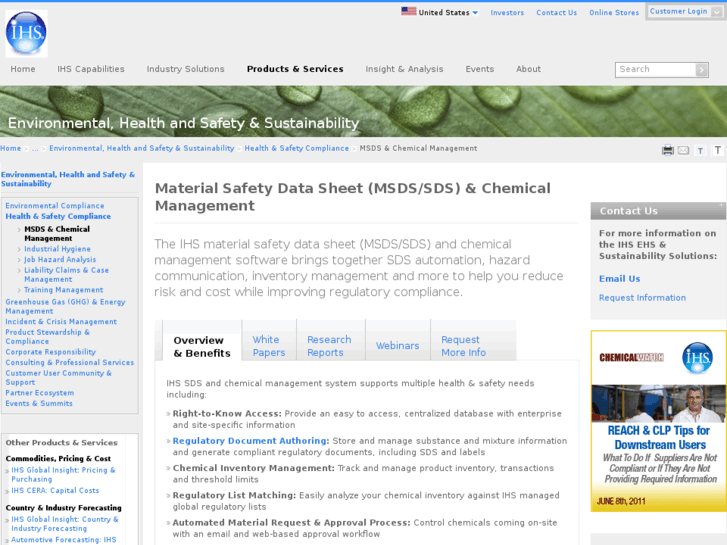
Task: Click the Online Stores link
Action: click(614, 13)
